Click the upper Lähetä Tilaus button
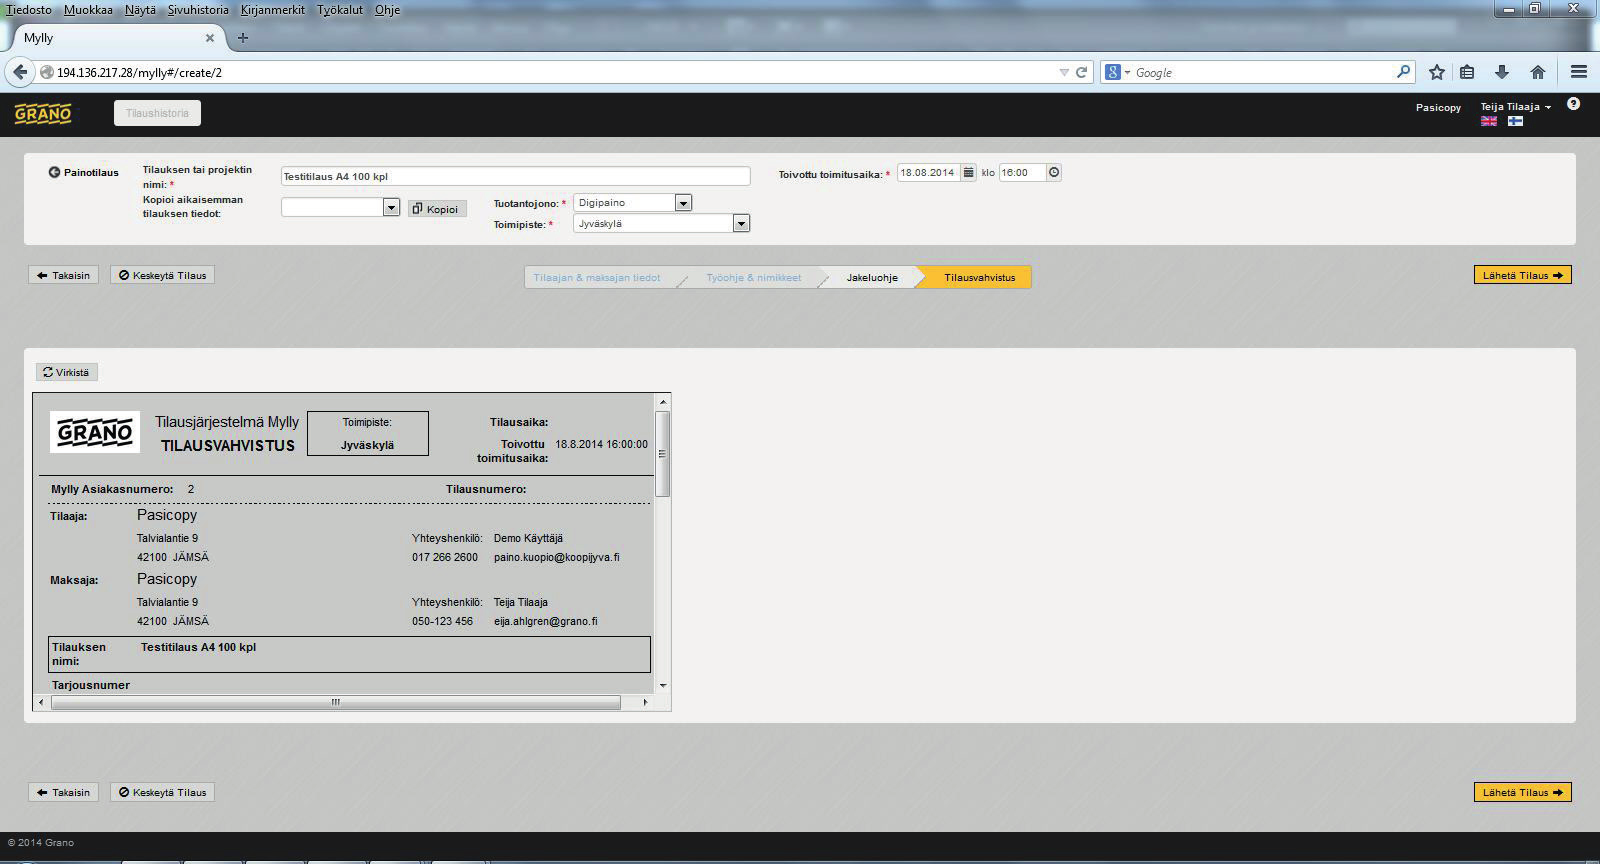This screenshot has height=864, width=1600. pos(1522,275)
